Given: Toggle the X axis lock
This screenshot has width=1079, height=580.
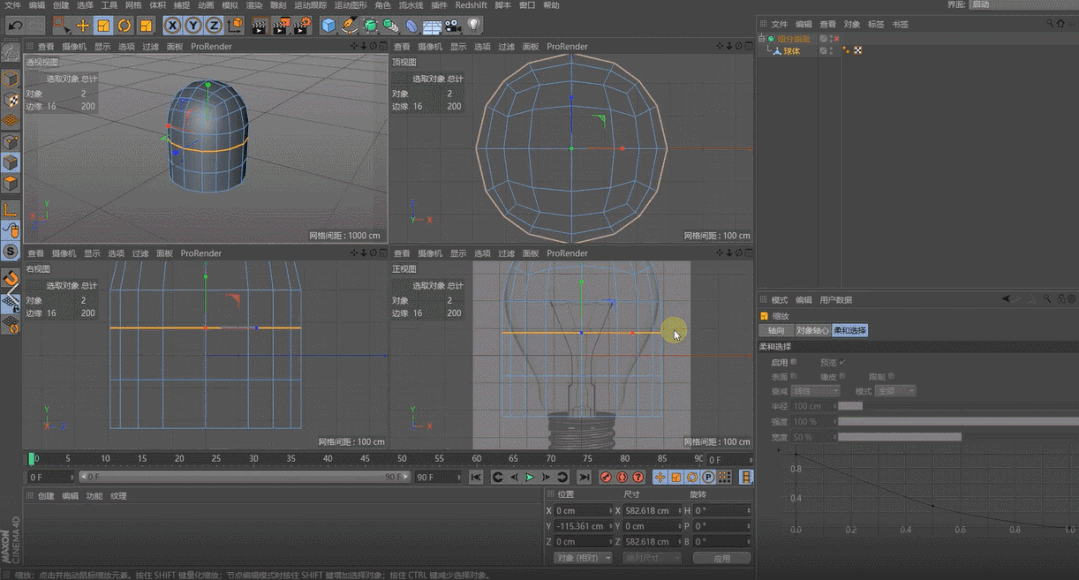Looking at the screenshot, I should [172, 25].
